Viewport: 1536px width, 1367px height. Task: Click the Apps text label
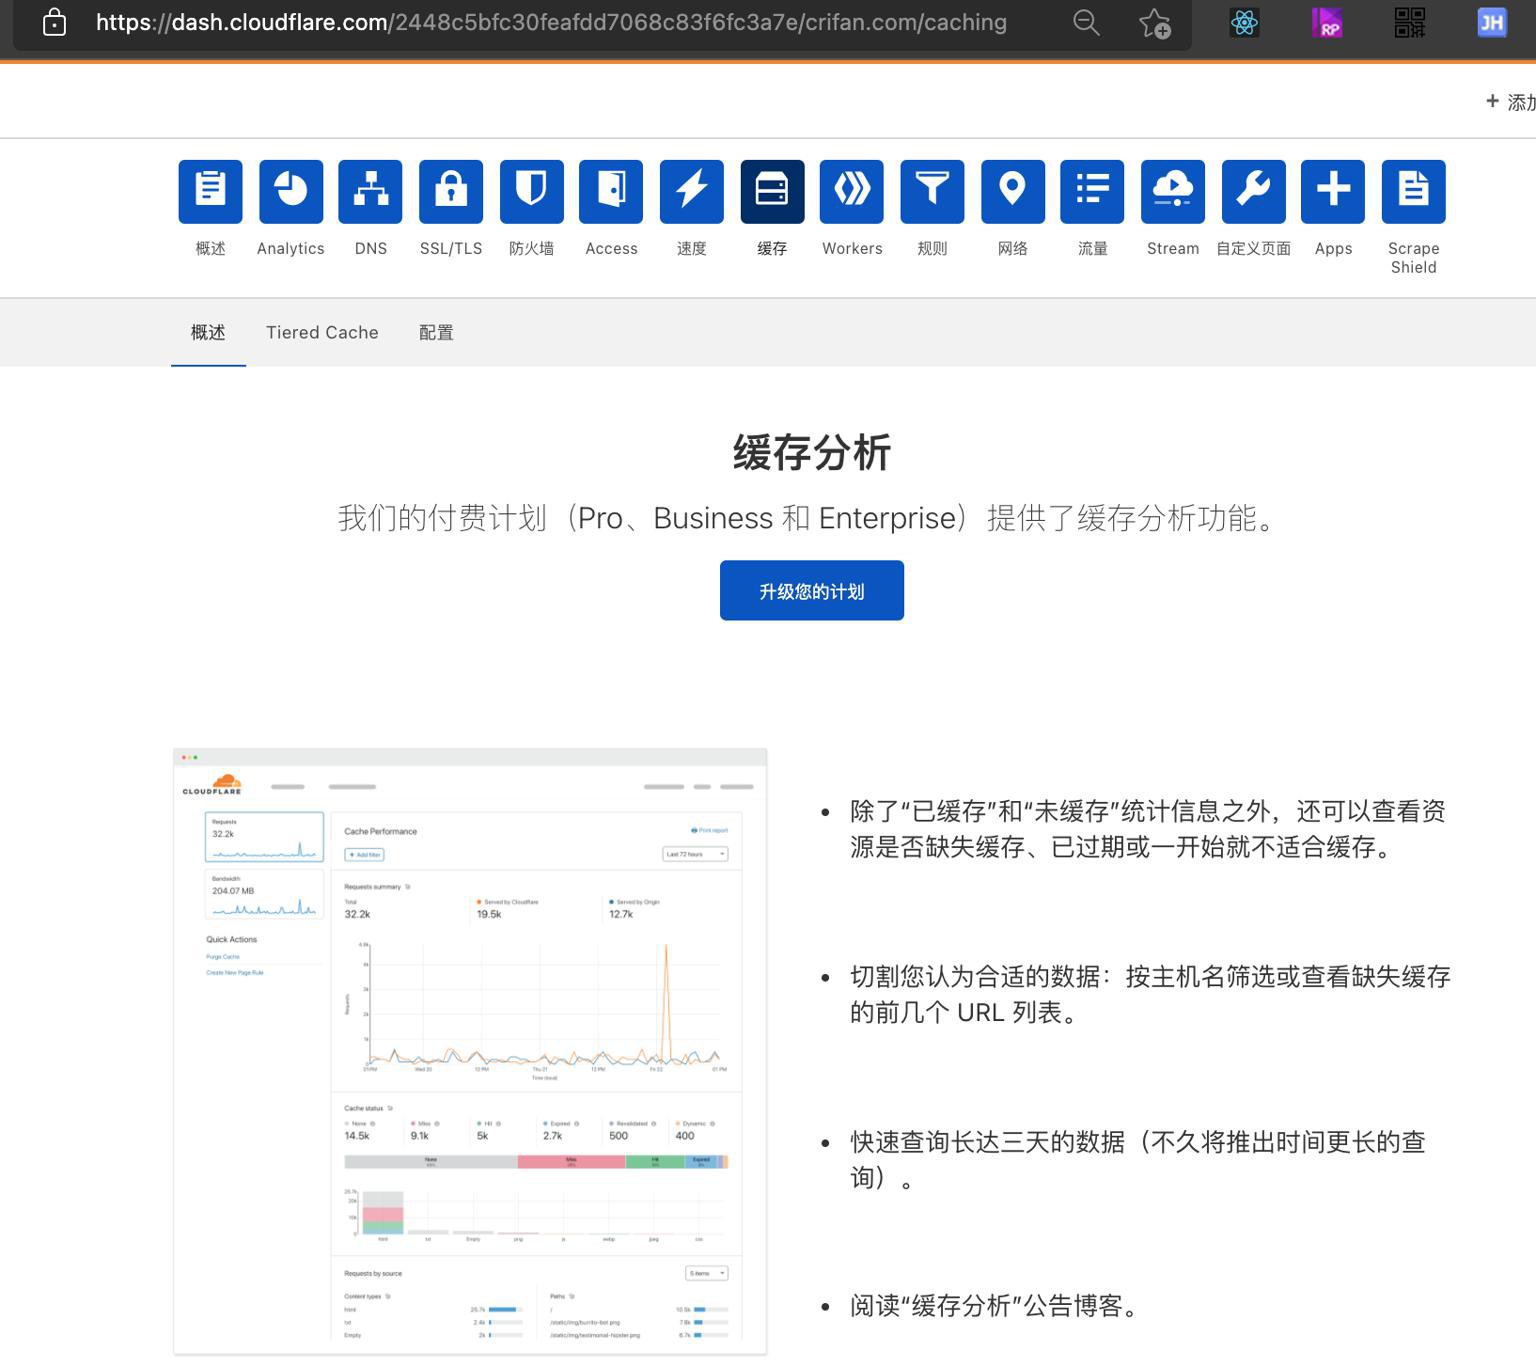pyautogui.click(x=1333, y=248)
